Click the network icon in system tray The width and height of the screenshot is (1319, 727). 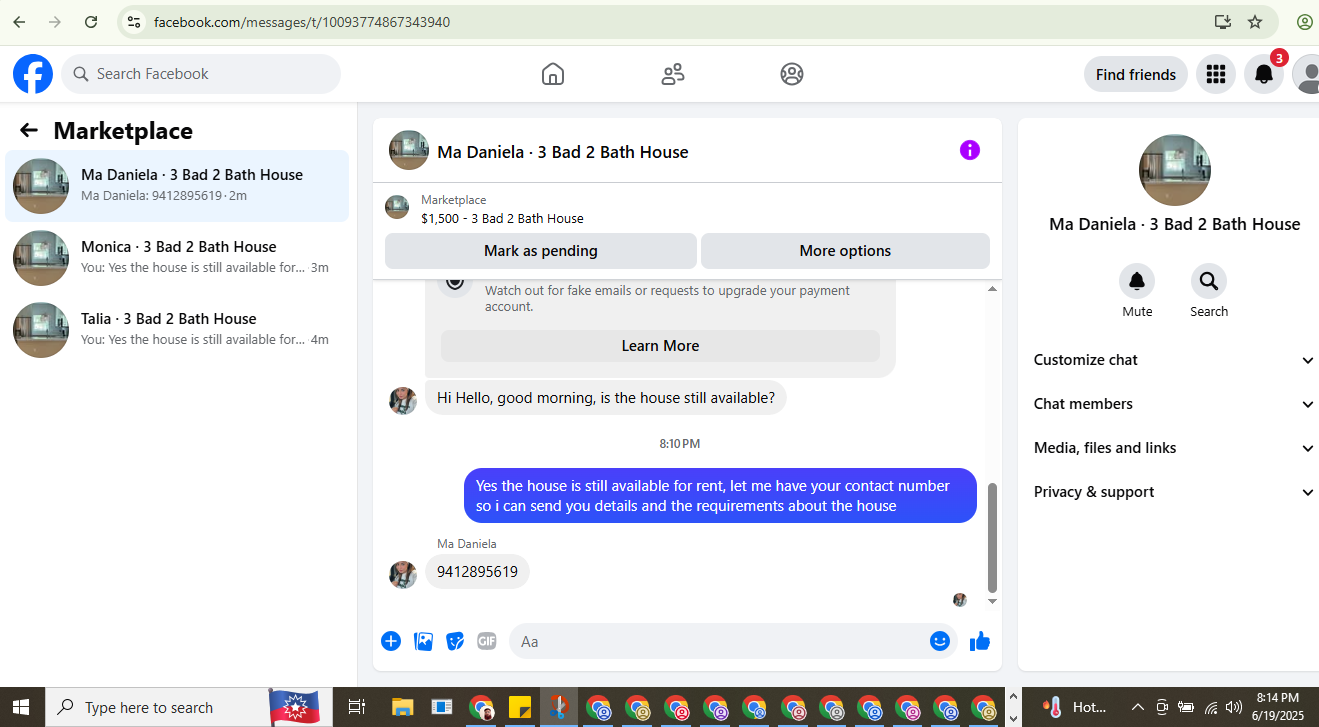[x=1211, y=707]
